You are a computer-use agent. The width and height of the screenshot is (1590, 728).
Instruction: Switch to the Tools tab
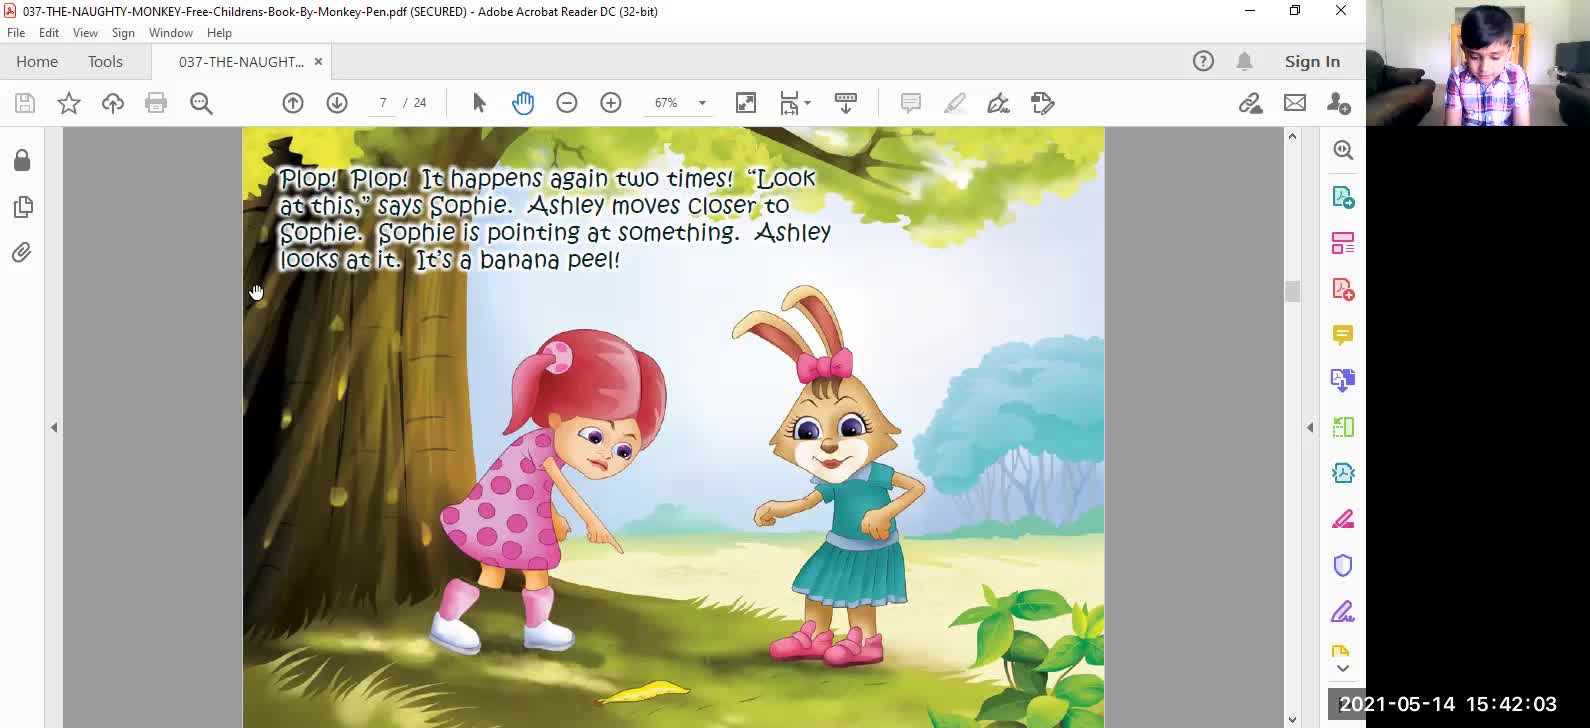(x=105, y=61)
